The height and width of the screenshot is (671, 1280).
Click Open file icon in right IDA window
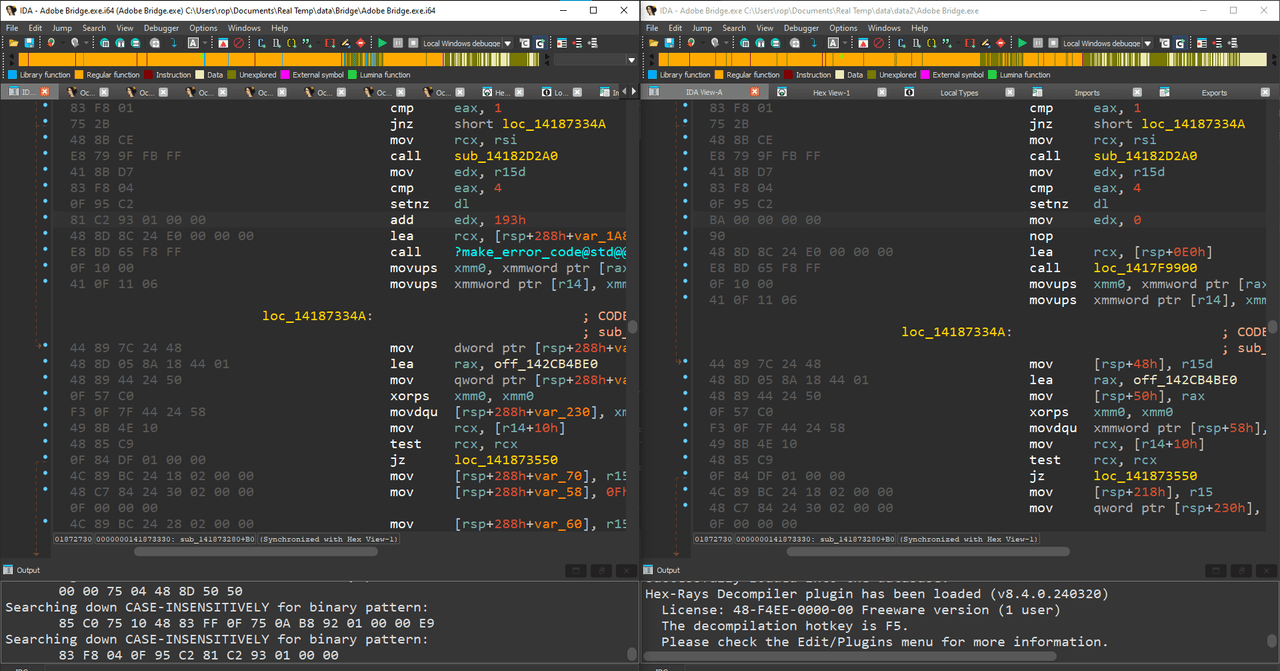pos(653,43)
